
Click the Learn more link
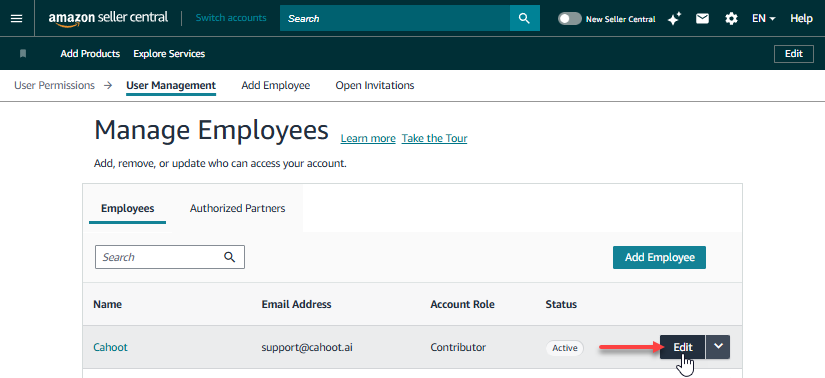coord(368,138)
